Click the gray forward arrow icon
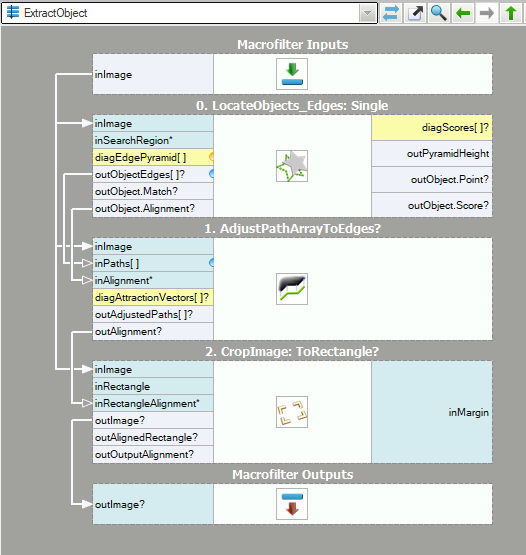Screen dimensions: 526x555 click(487, 13)
